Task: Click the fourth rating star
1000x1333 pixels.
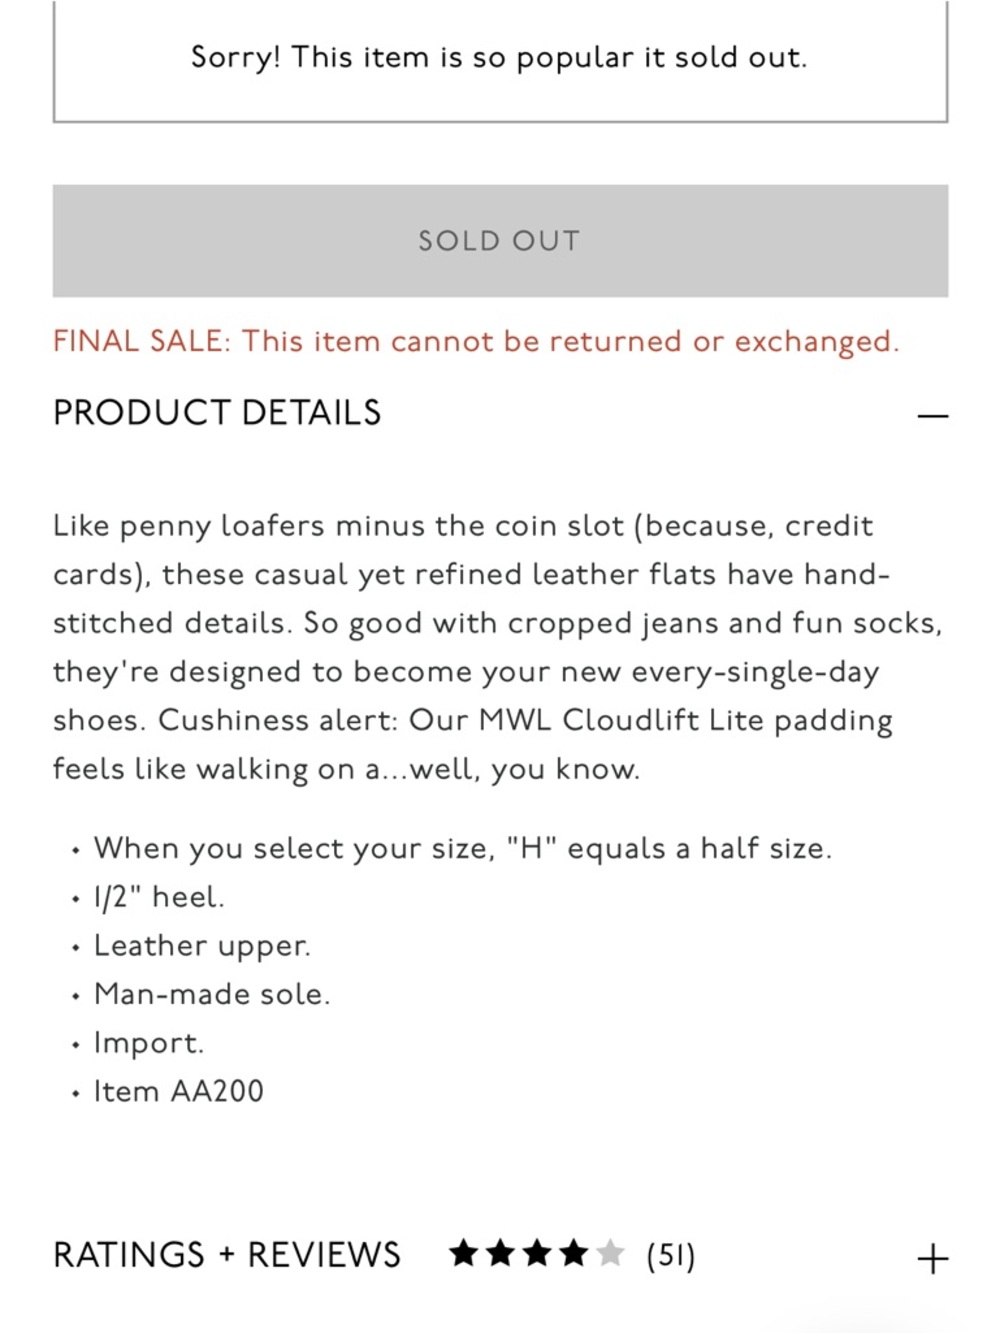Action: coord(574,1253)
